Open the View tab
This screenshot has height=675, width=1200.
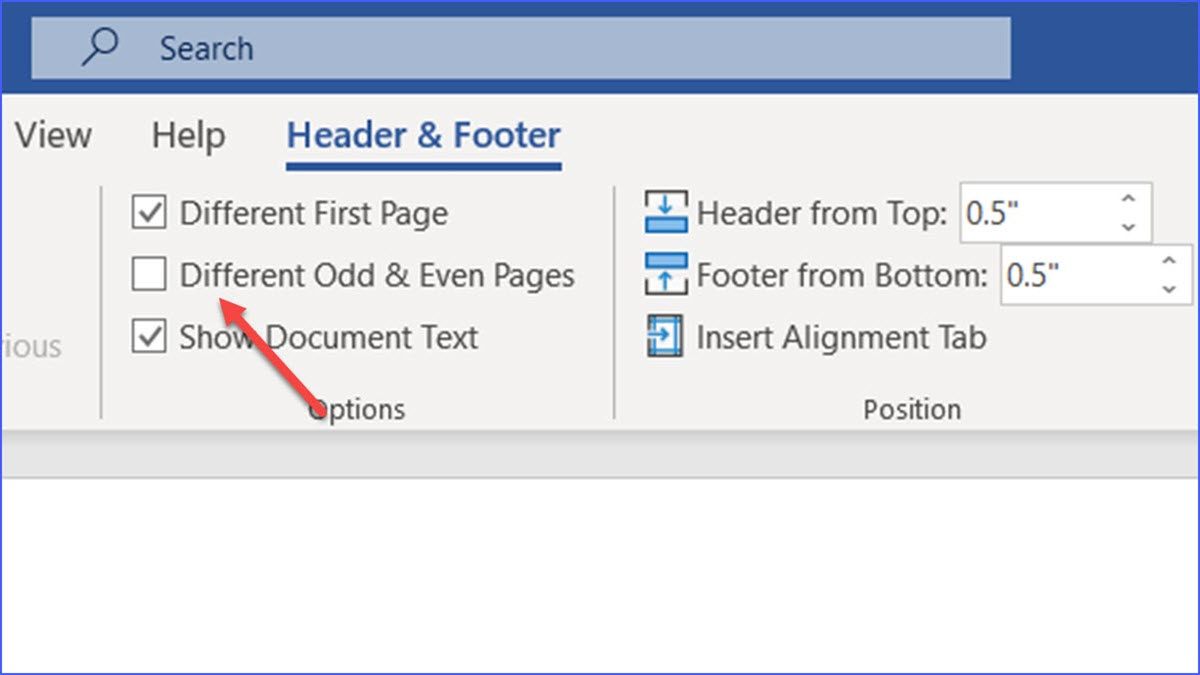(53, 135)
